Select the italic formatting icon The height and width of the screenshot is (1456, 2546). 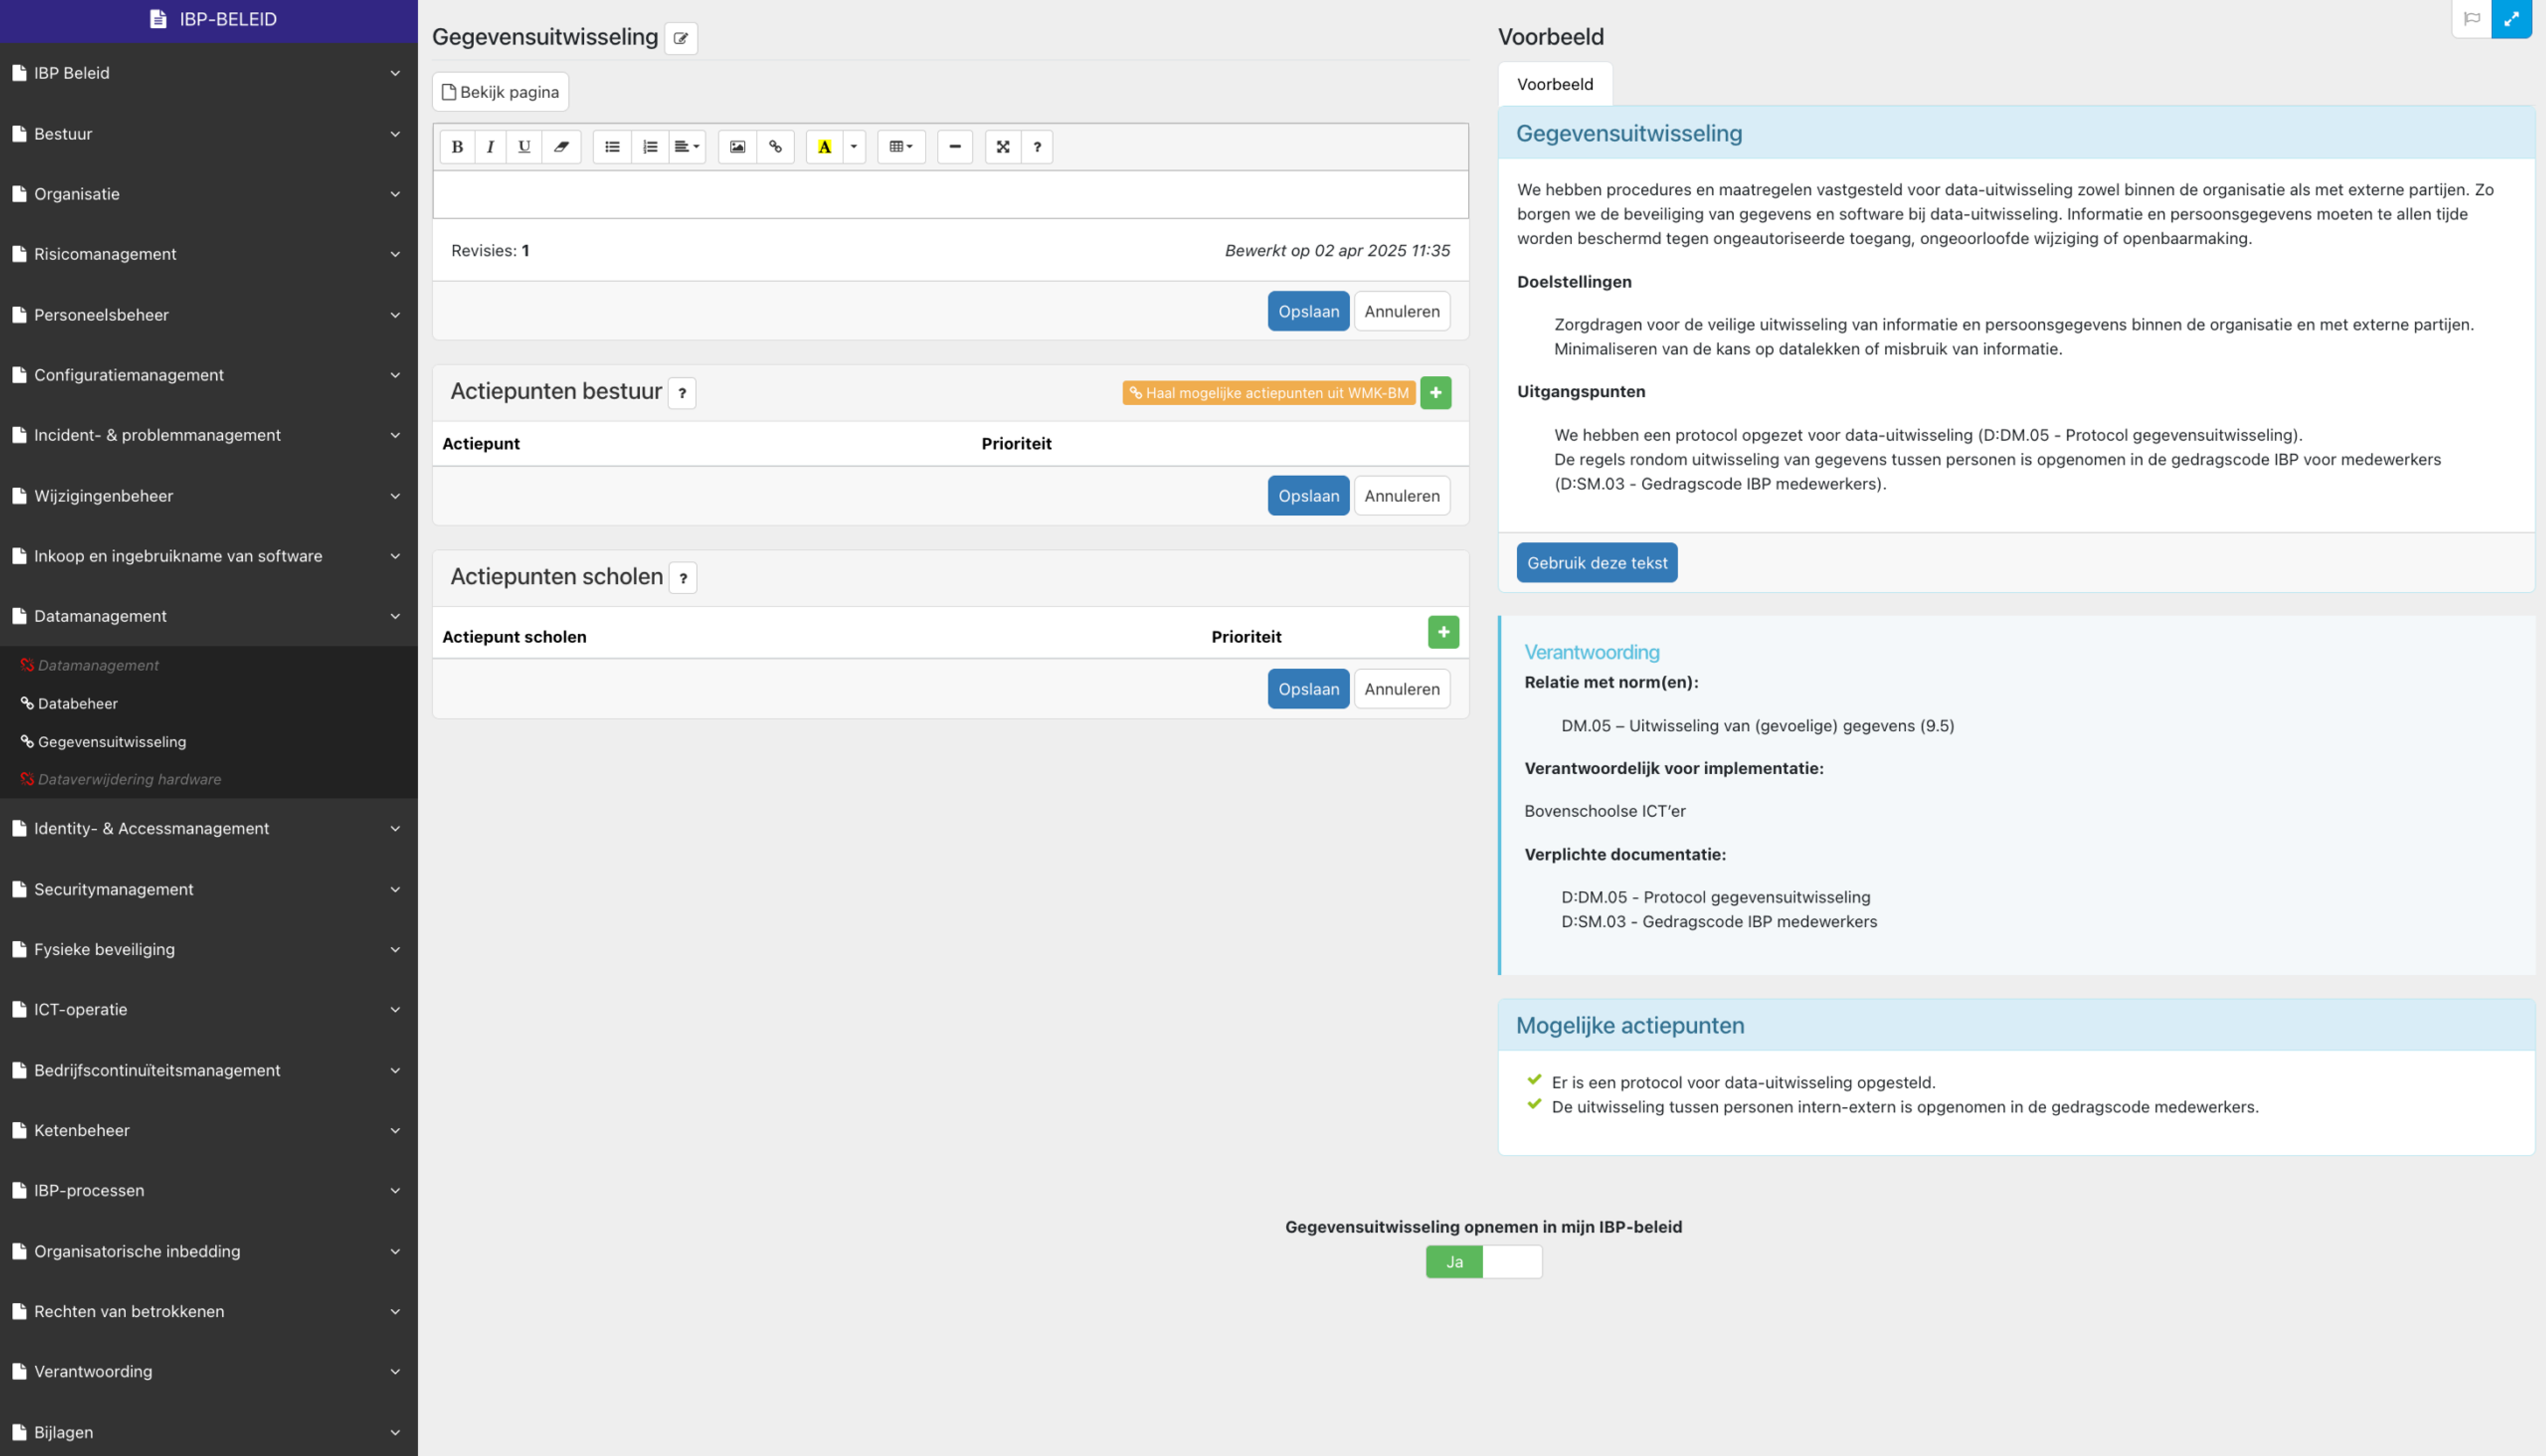[490, 147]
